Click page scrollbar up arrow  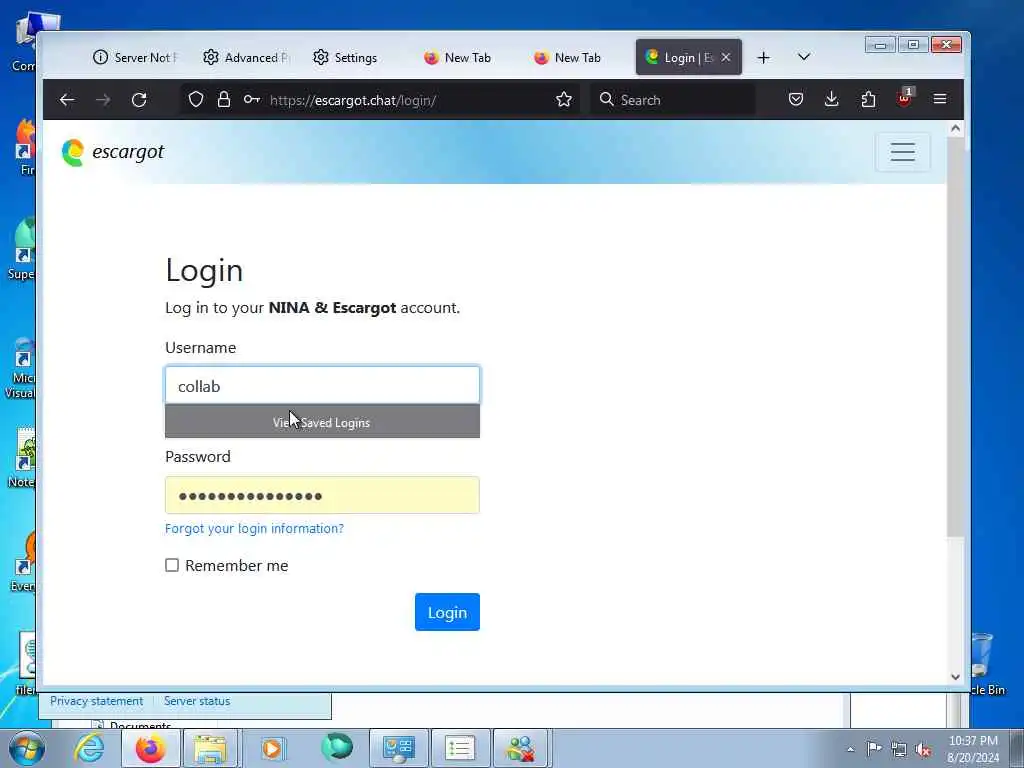point(955,129)
